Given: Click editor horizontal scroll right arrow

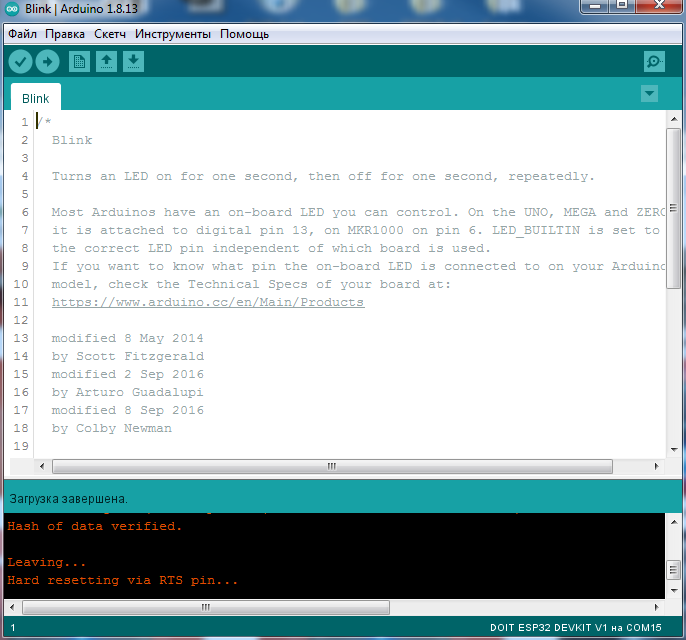Looking at the screenshot, I should coord(656,466).
